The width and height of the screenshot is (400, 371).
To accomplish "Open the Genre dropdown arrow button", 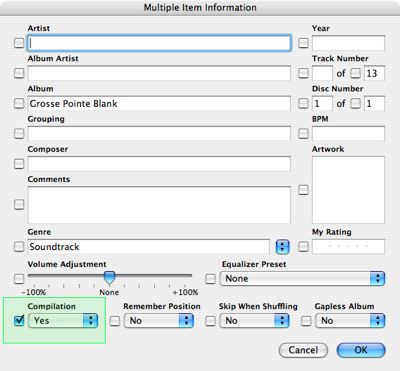I will [x=282, y=247].
